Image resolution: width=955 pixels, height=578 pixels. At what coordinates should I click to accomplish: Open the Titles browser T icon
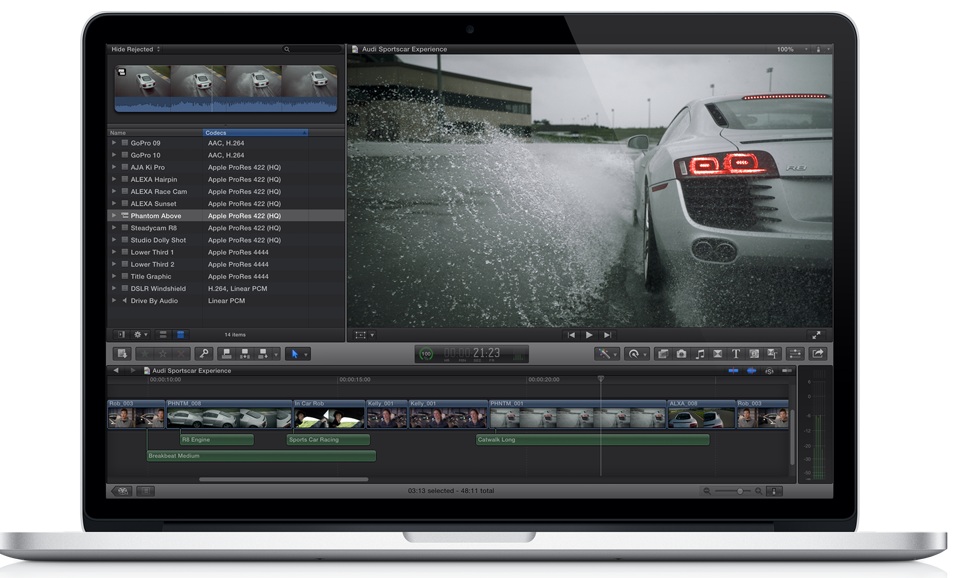tap(736, 353)
